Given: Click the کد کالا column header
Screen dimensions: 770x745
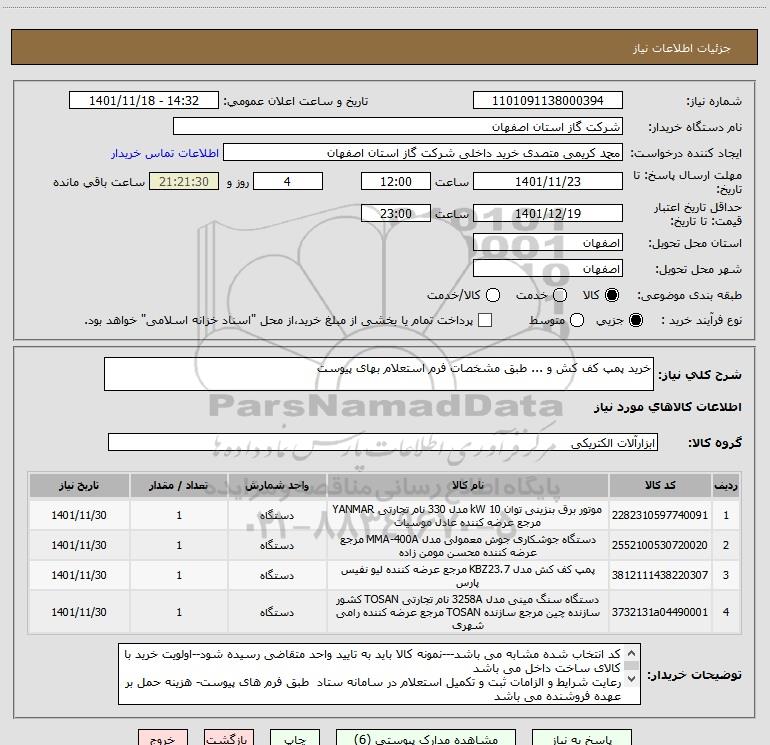Looking at the screenshot, I should (x=660, y=485).
